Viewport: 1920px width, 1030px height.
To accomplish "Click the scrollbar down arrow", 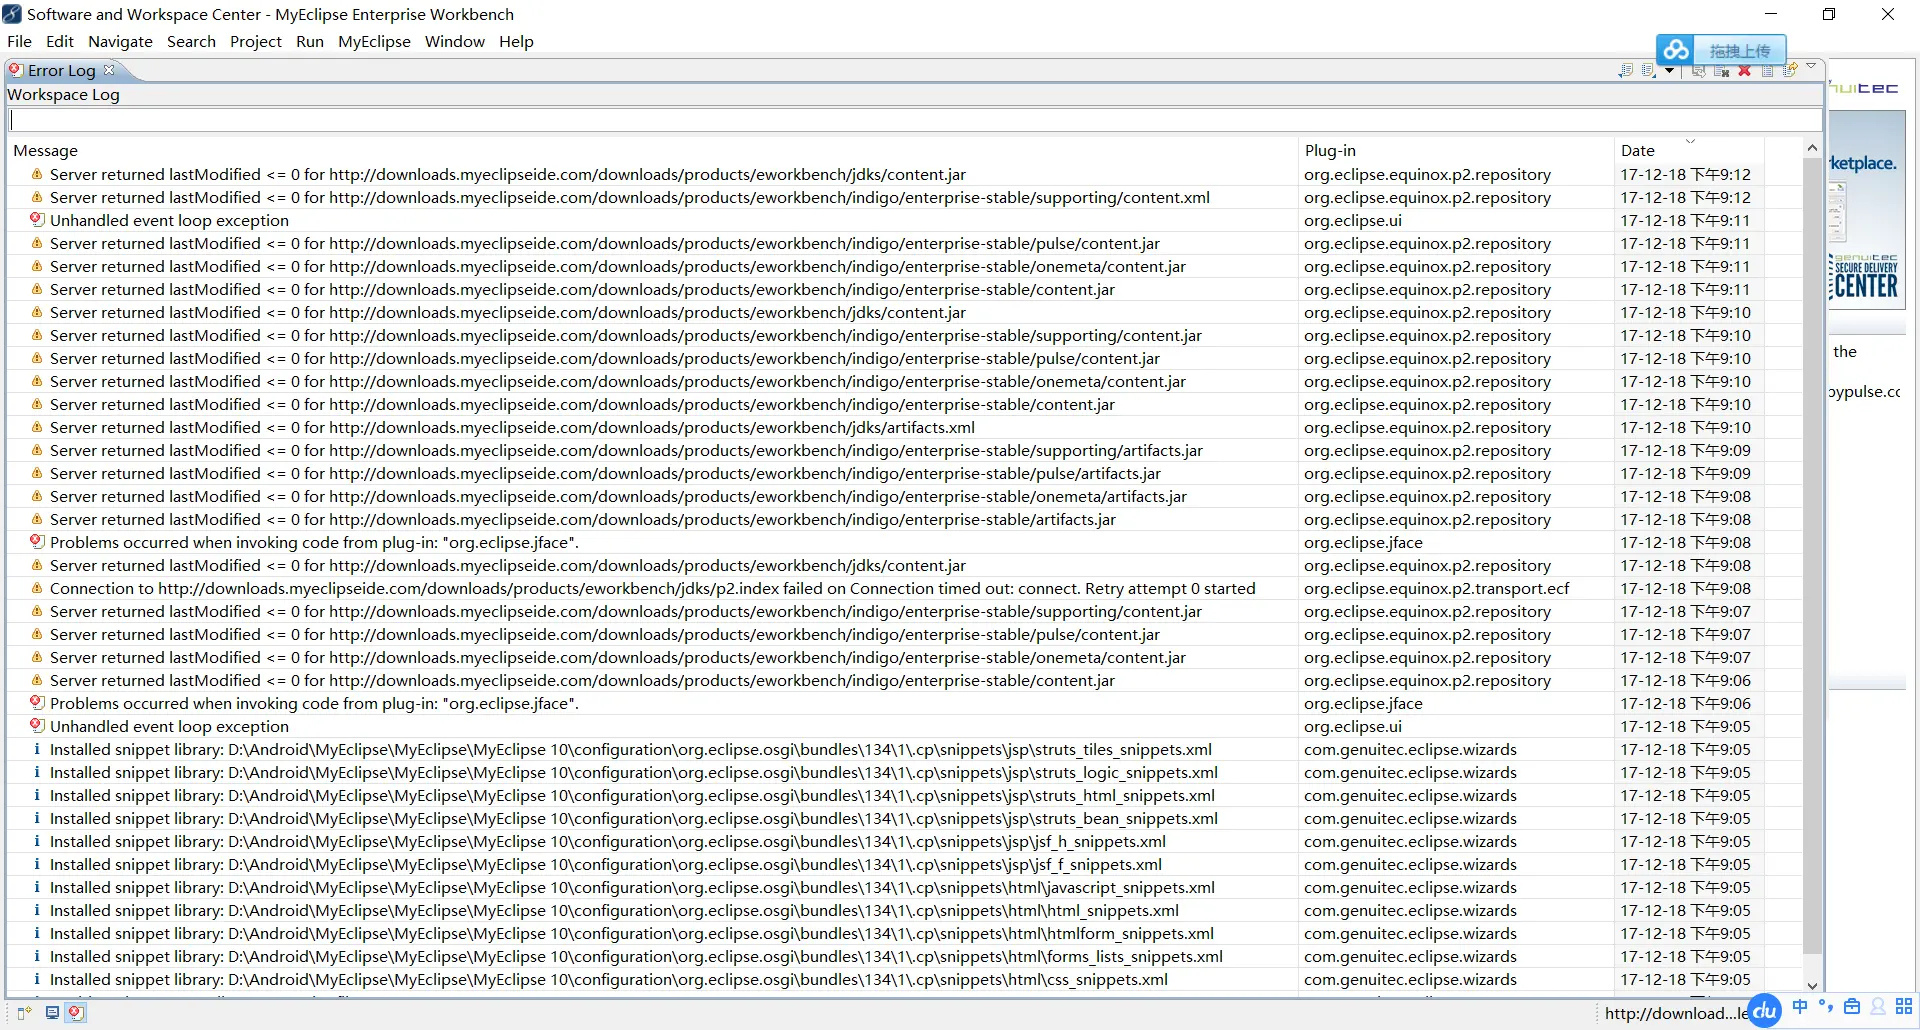I will (1812, 986).
